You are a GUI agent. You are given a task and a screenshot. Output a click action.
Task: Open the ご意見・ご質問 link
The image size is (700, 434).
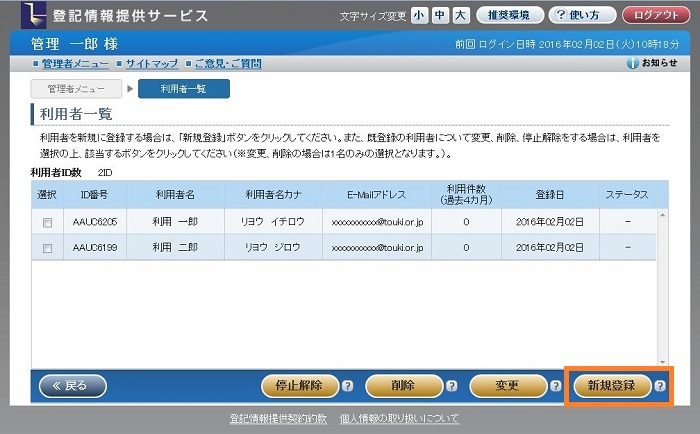pyautogui.click(x=228, y=64)
